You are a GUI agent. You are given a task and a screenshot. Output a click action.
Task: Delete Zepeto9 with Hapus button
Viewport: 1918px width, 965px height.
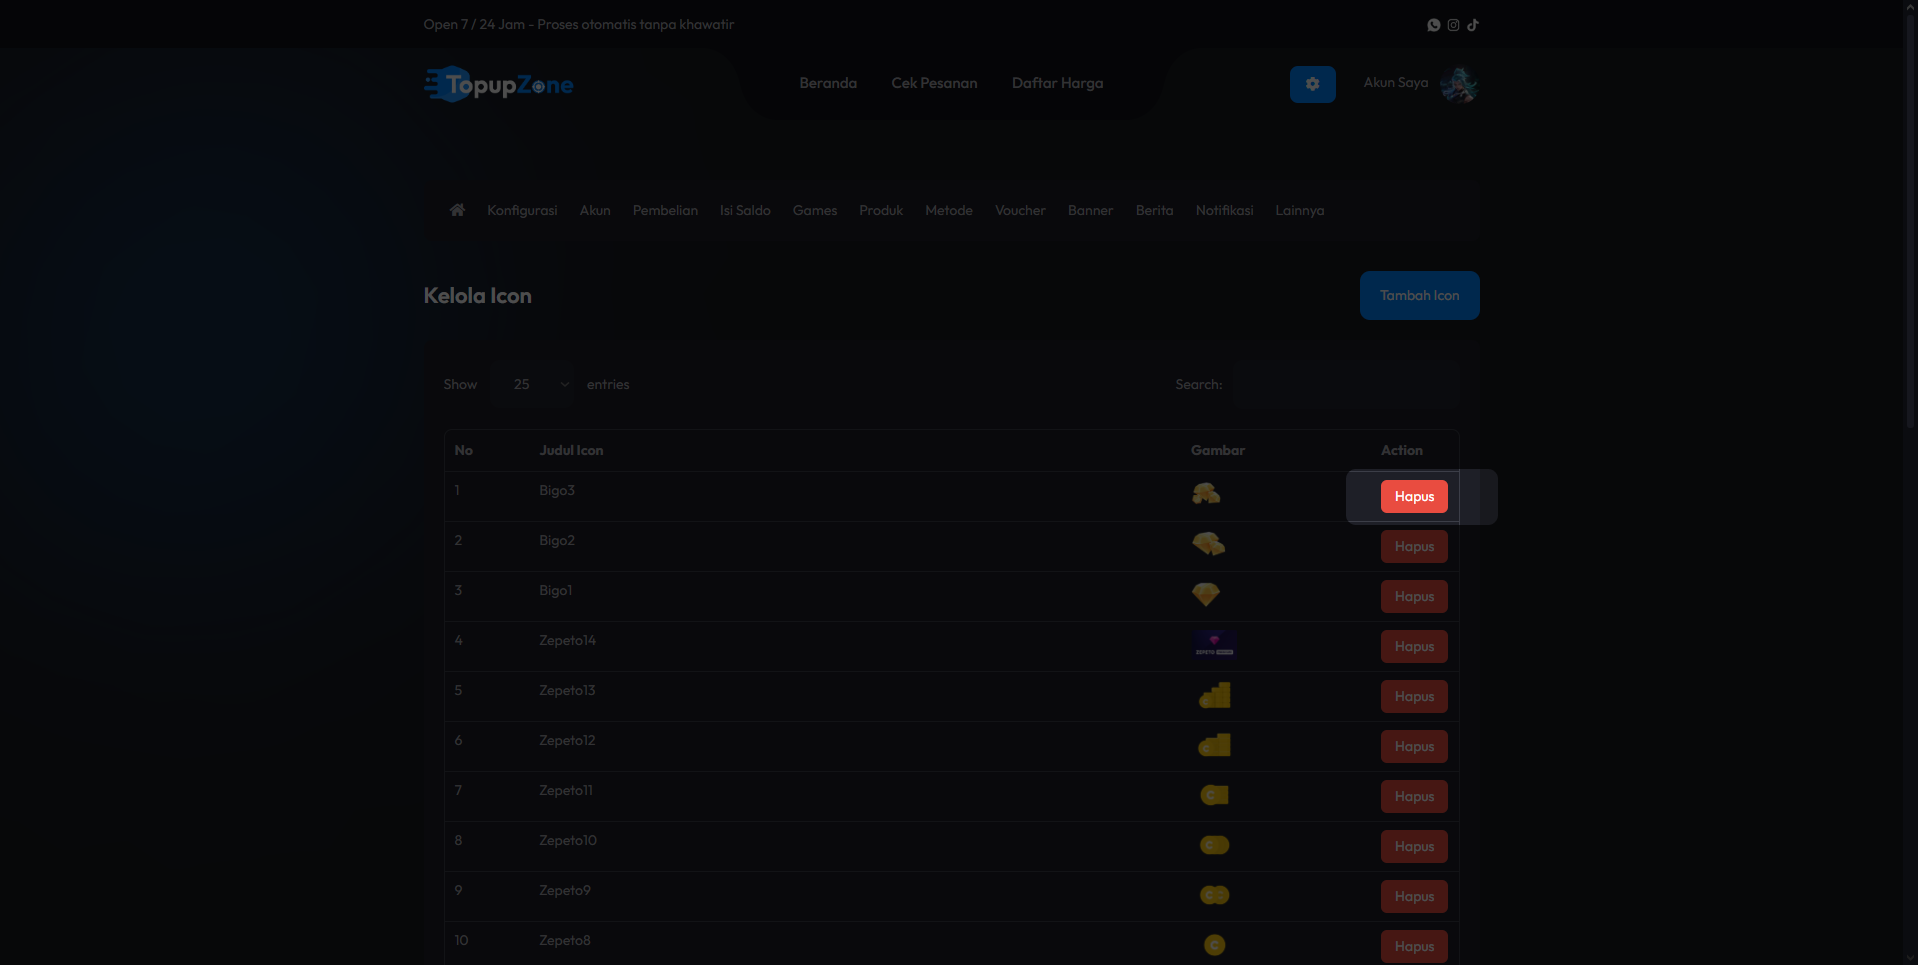[1414, 896]
